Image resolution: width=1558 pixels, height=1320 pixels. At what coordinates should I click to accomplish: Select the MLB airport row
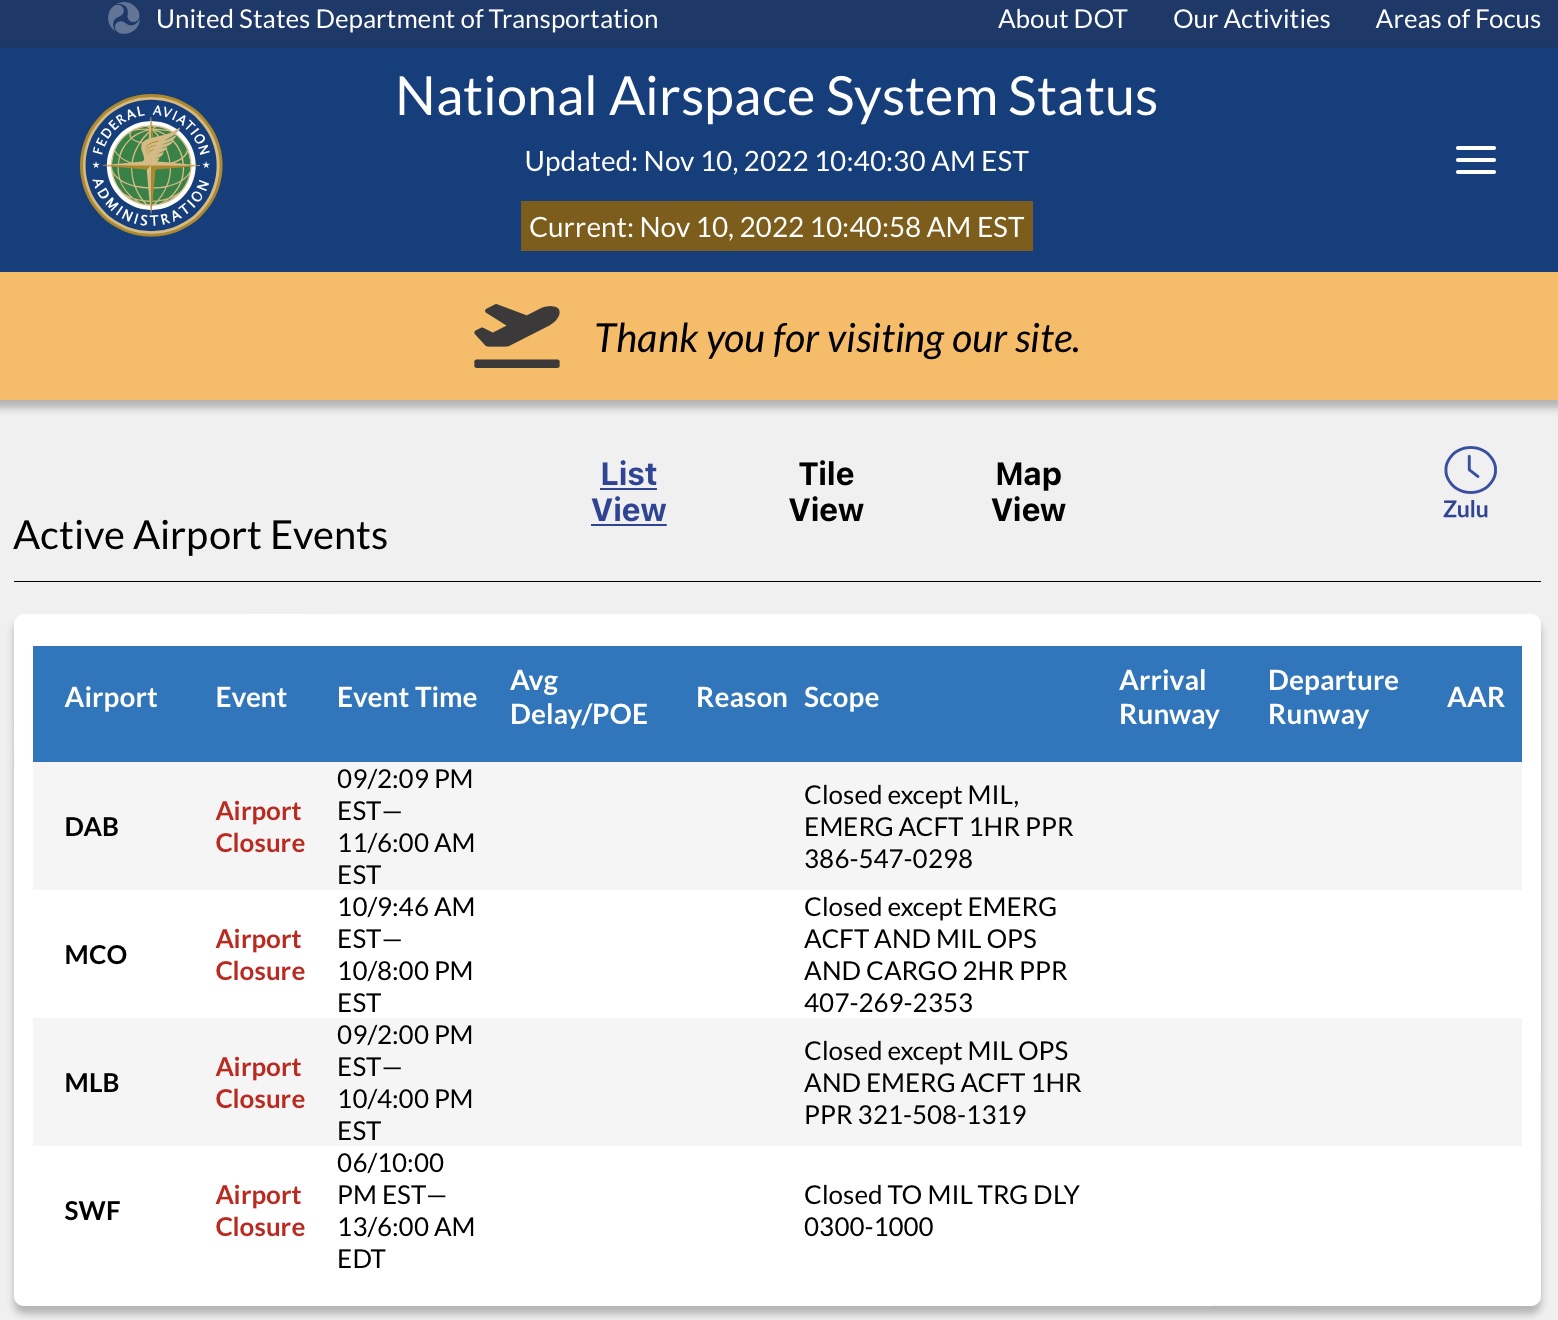coord(91,1083)
